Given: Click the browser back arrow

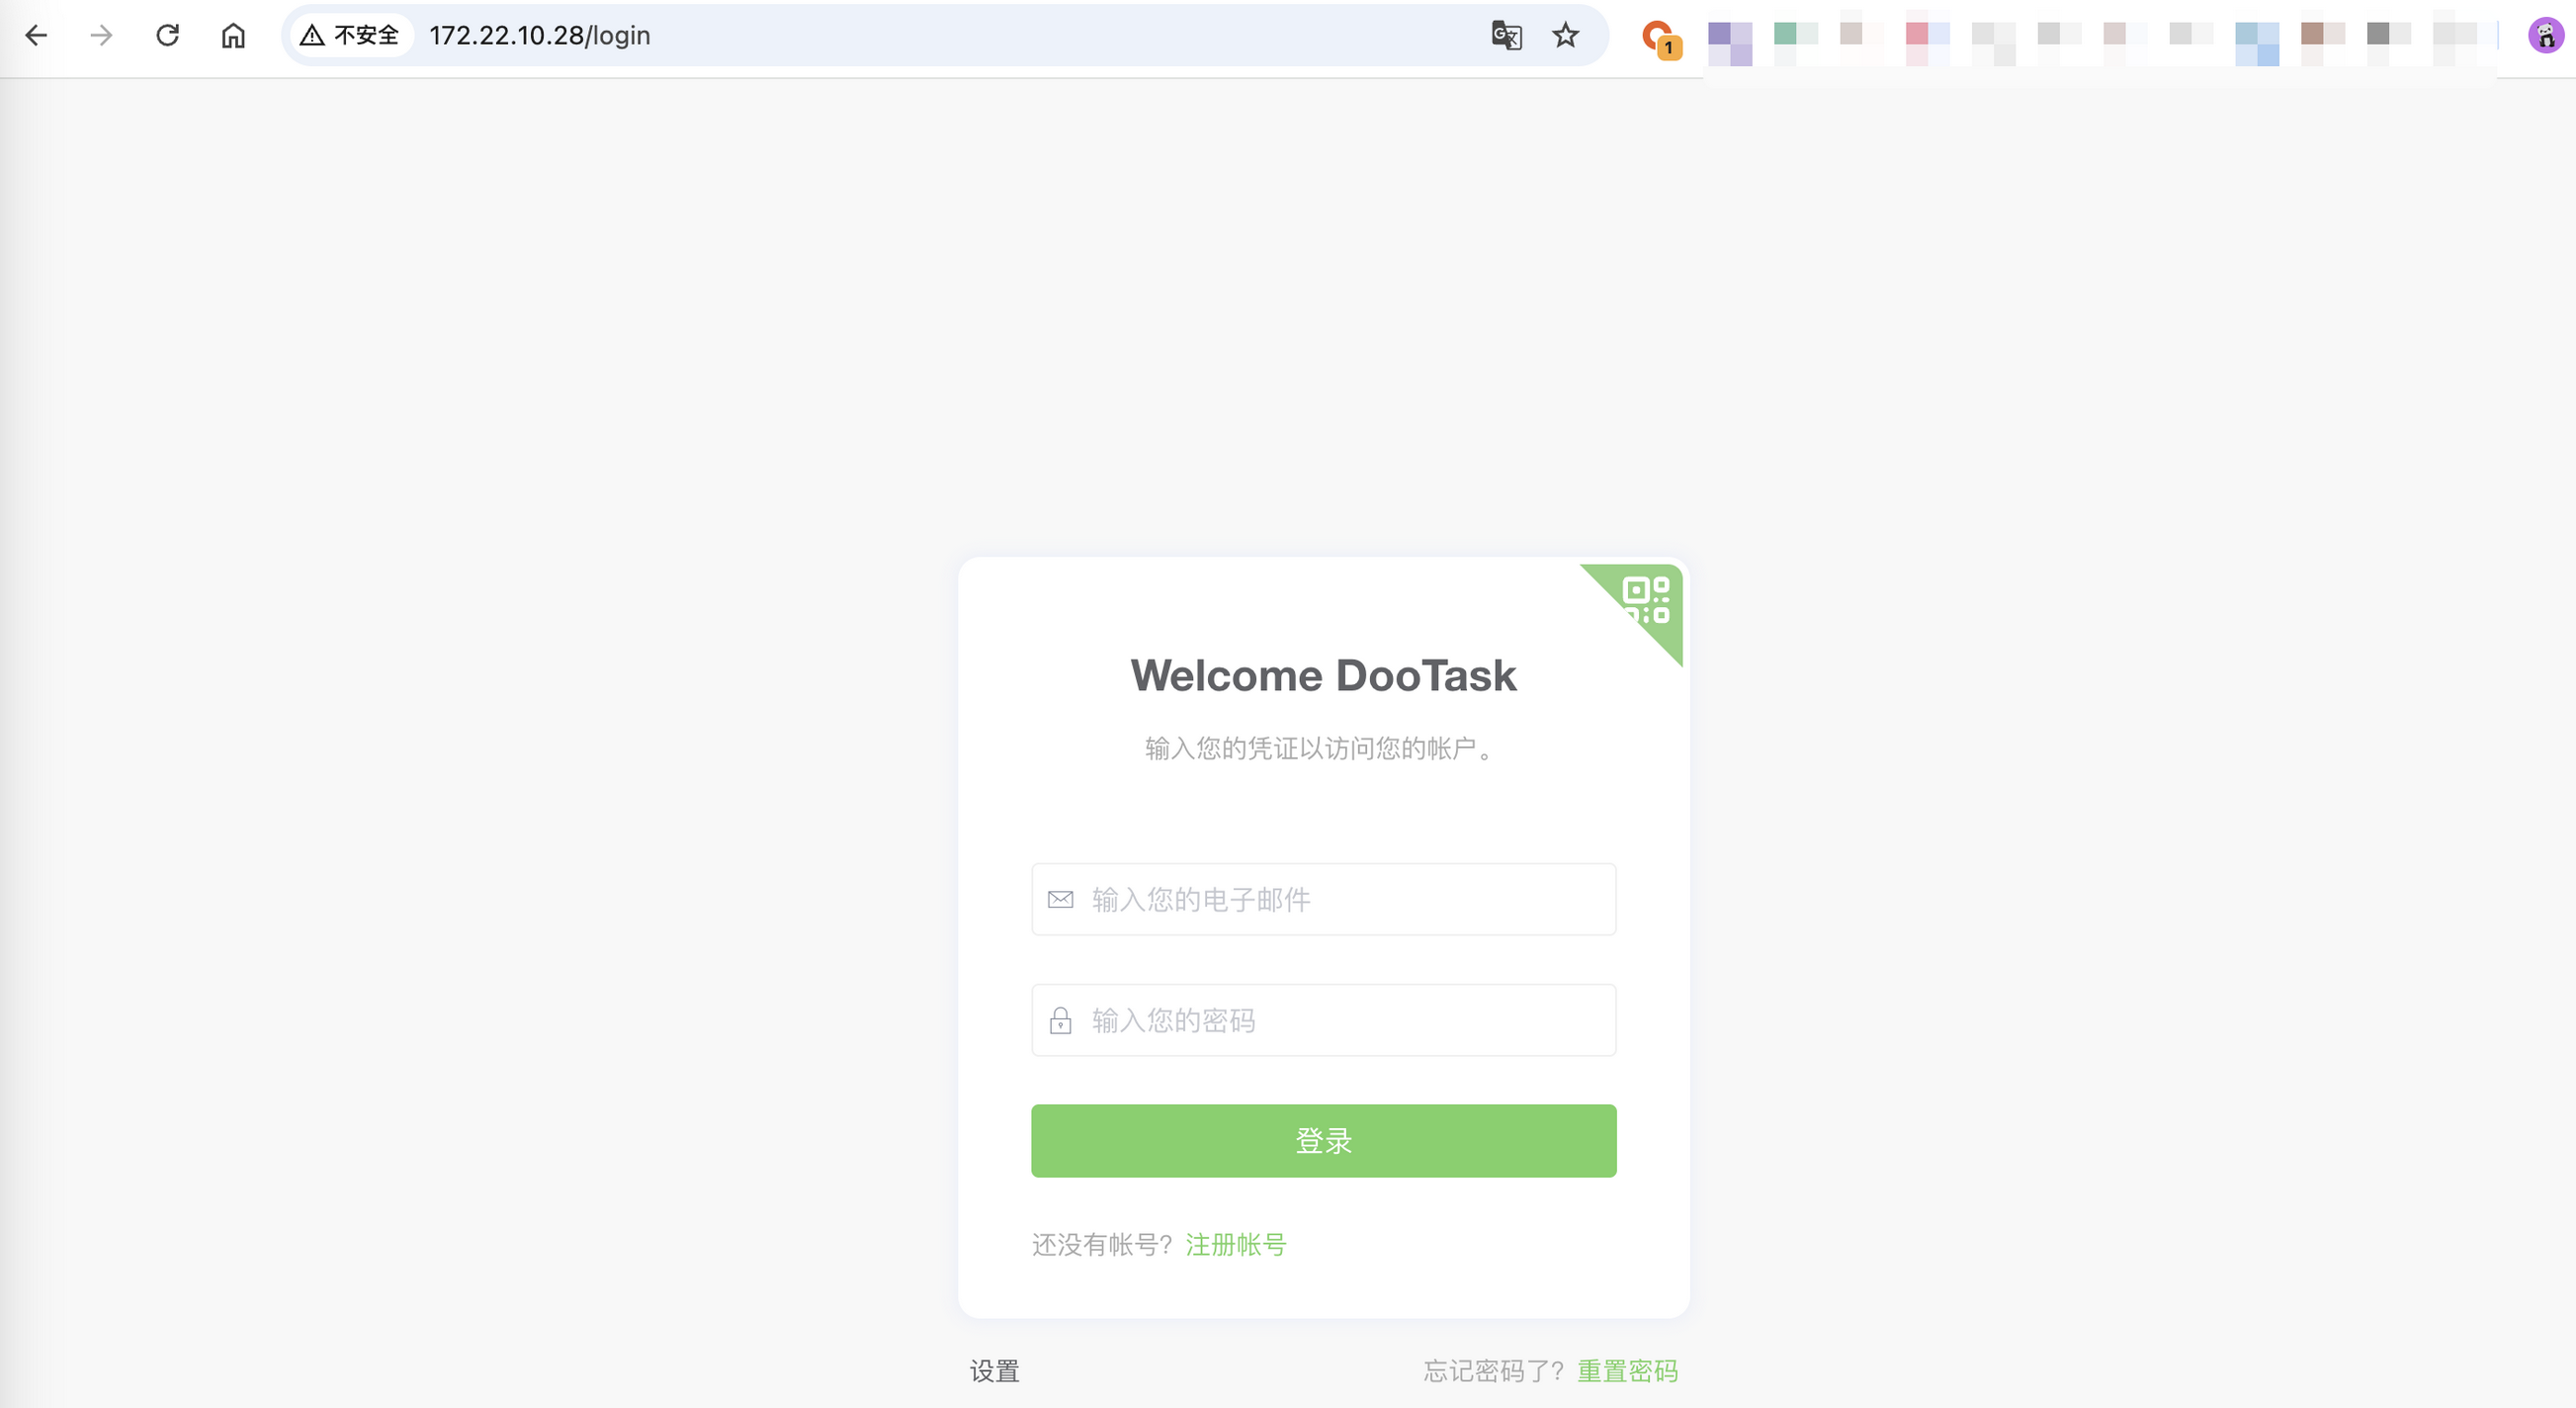Looking at the screenshot, I should (x=36, y=36).
